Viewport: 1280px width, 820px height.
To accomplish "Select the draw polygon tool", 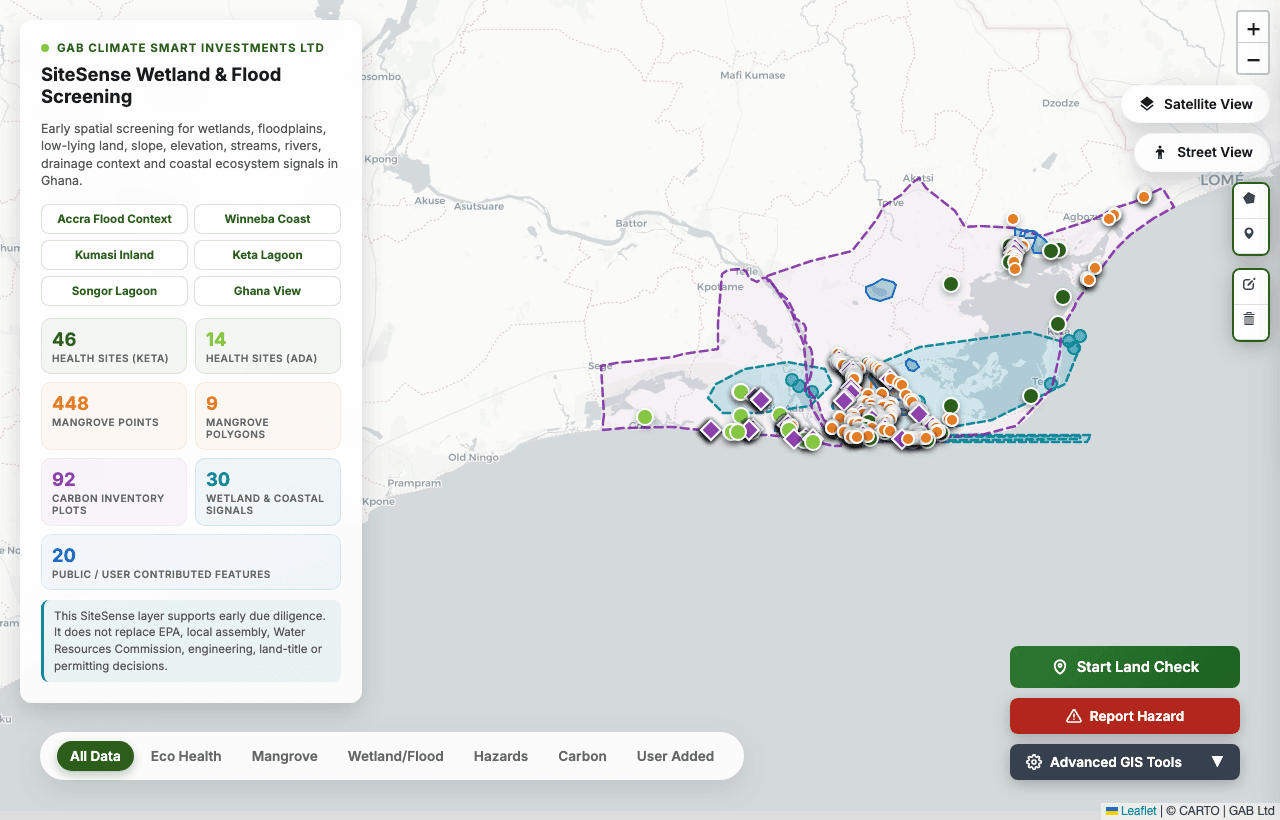I will click(1249, 198).
